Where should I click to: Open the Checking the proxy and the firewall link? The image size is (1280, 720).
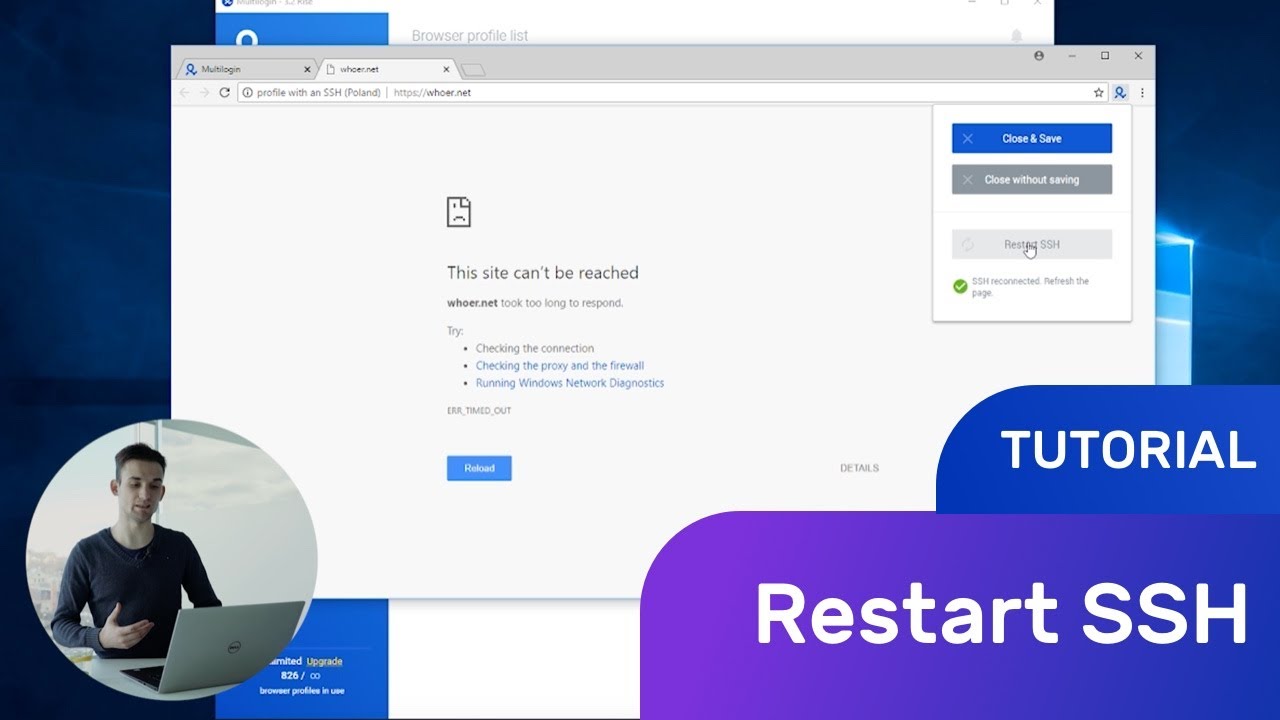[x=560, y=366]
